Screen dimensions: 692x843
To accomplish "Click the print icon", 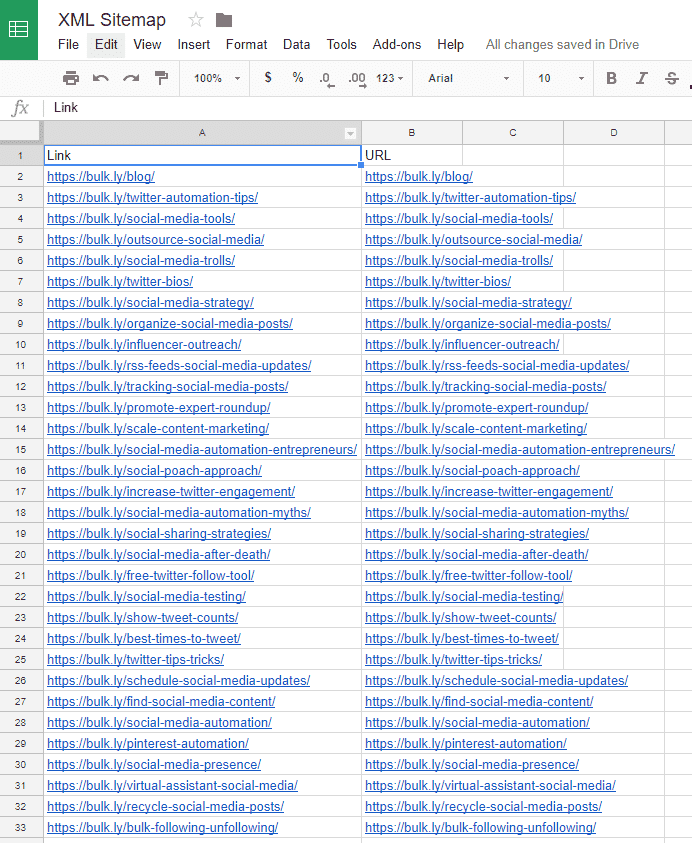I will click(x=71, y=78).
